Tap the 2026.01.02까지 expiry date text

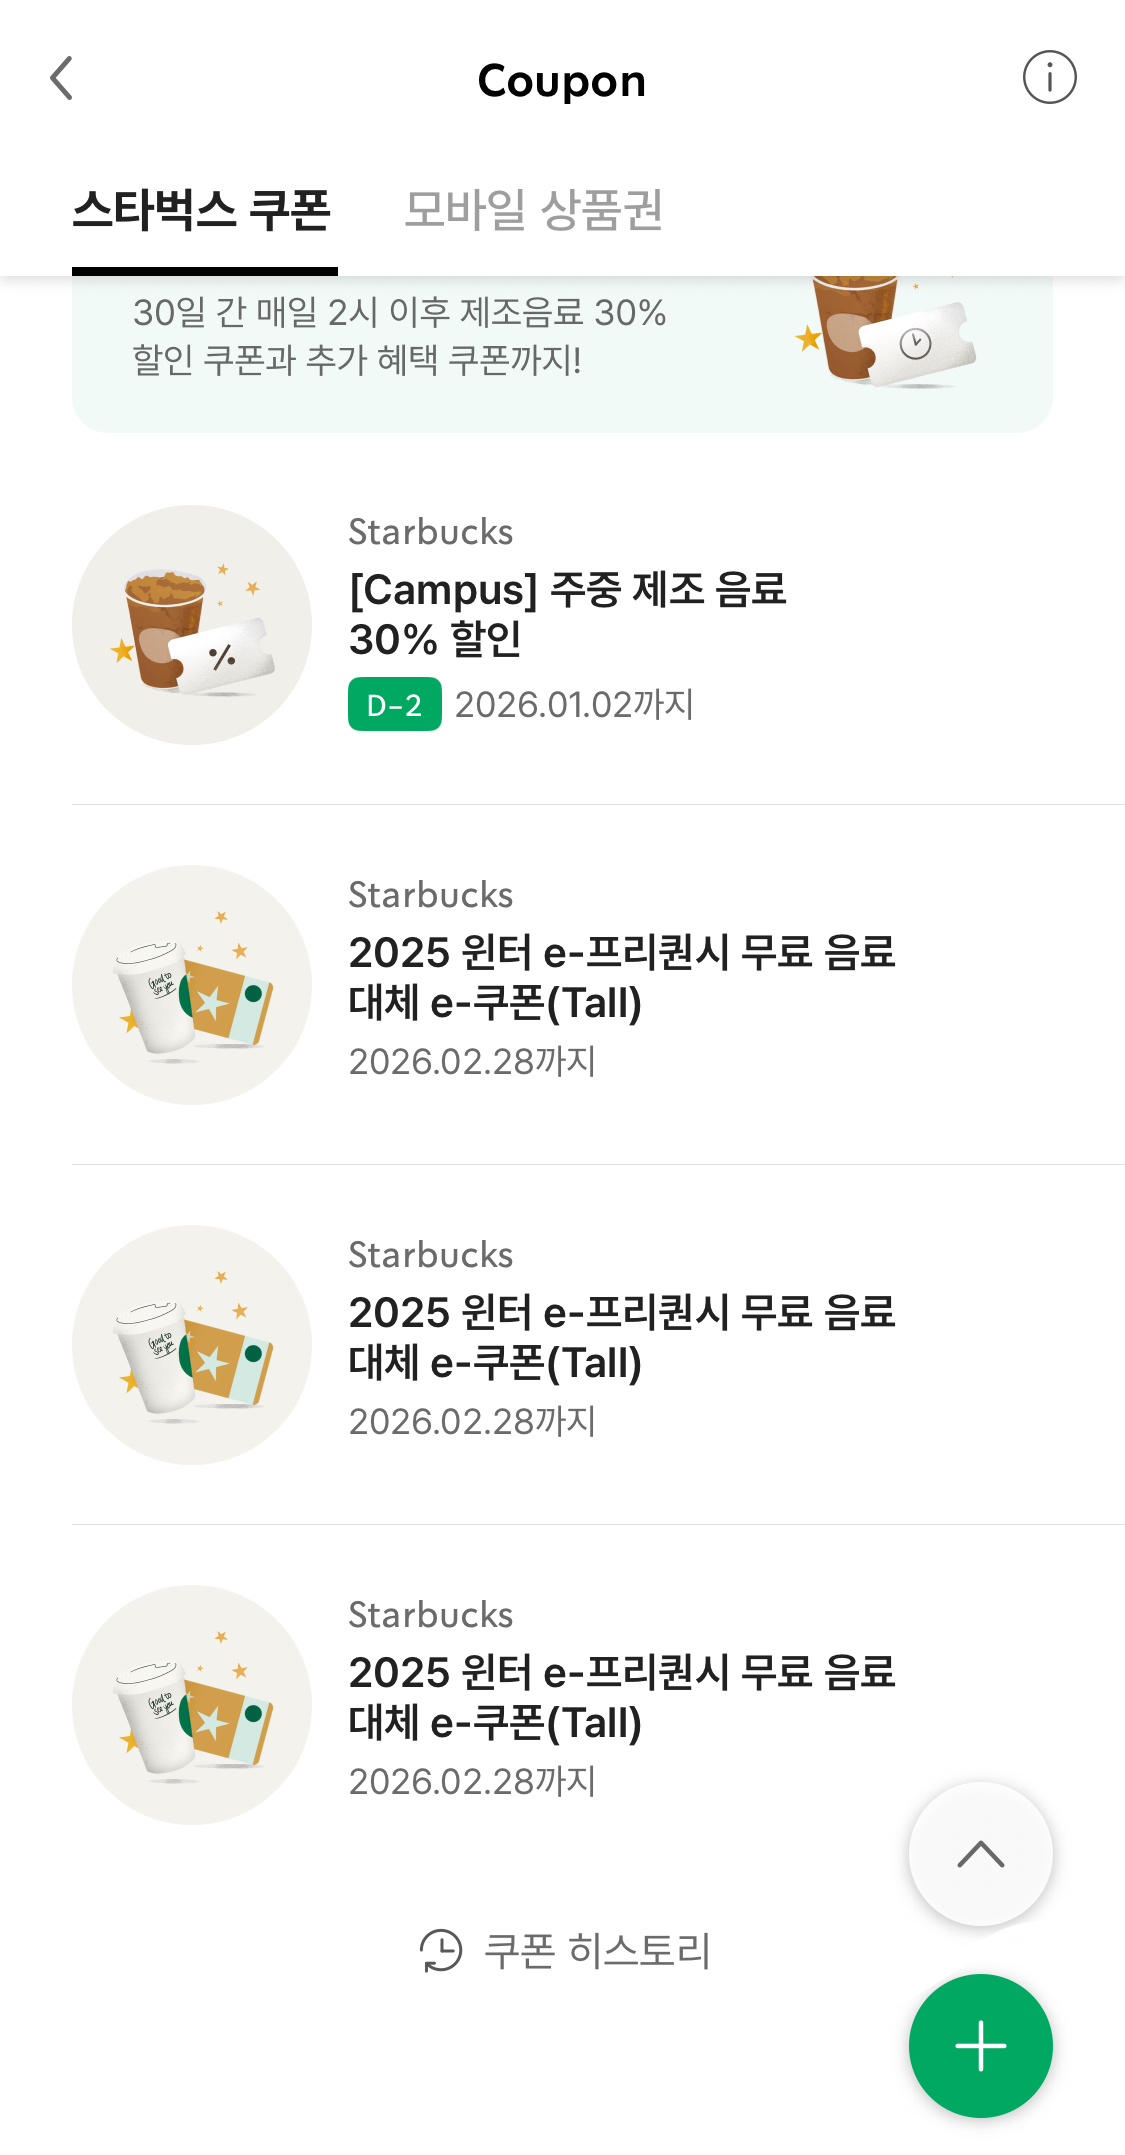tap(574, 705)
